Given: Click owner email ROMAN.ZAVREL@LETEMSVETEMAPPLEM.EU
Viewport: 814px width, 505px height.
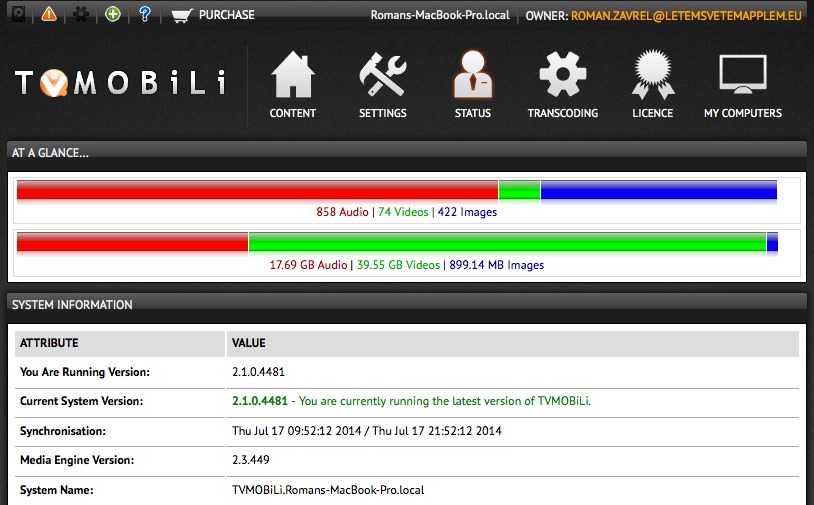Looking at the screenshot, I should tap(686, 16).
